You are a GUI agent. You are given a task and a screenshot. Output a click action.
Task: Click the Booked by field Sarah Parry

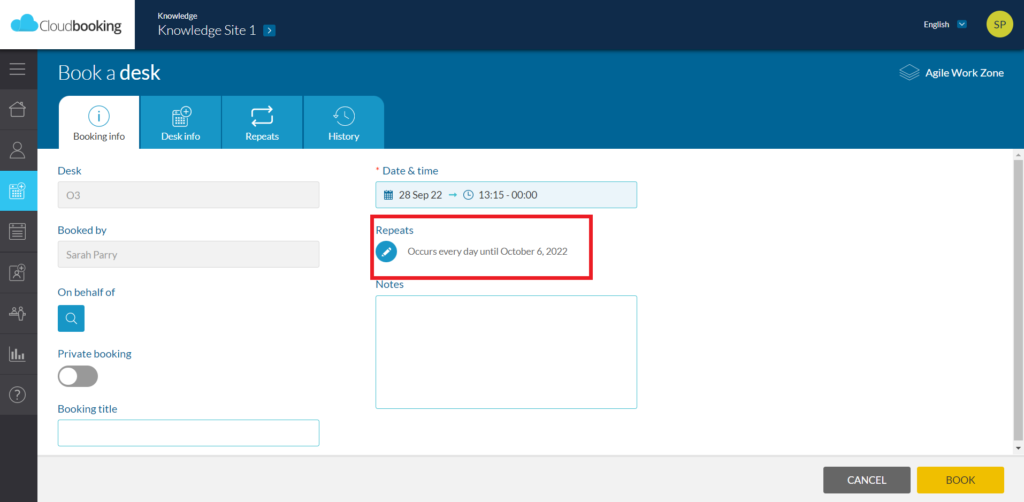189,254
